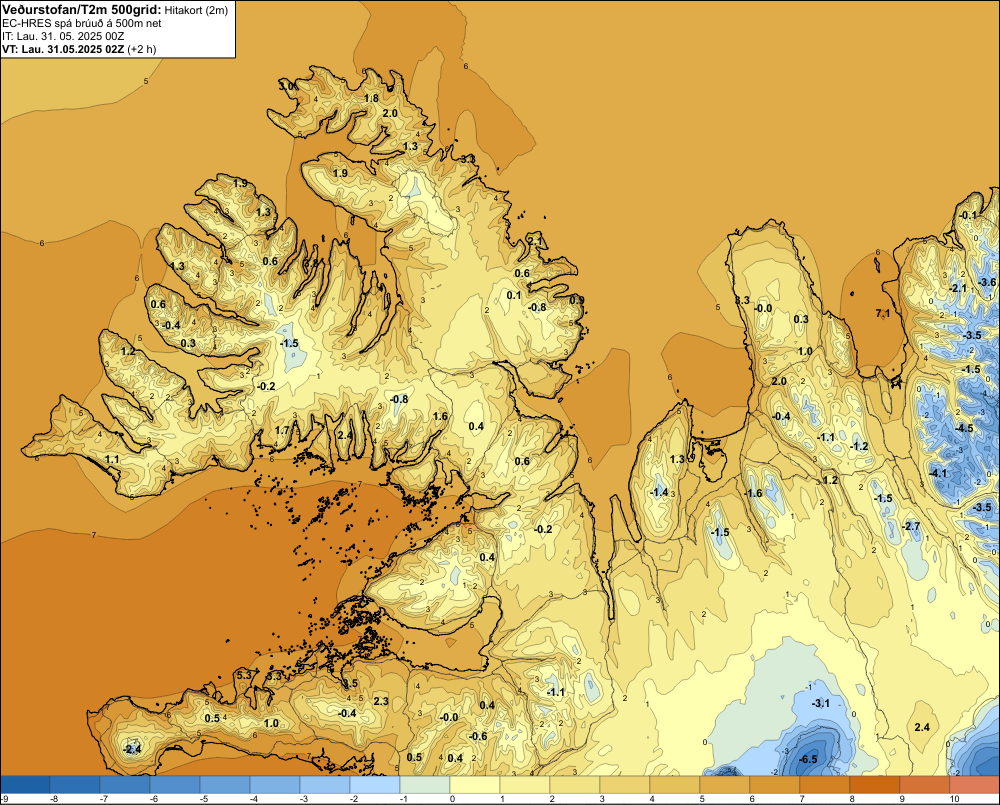Click the legend swatch between -3 and -2
The height and width of the screenshot is (805, 1000).
point(325,784)
